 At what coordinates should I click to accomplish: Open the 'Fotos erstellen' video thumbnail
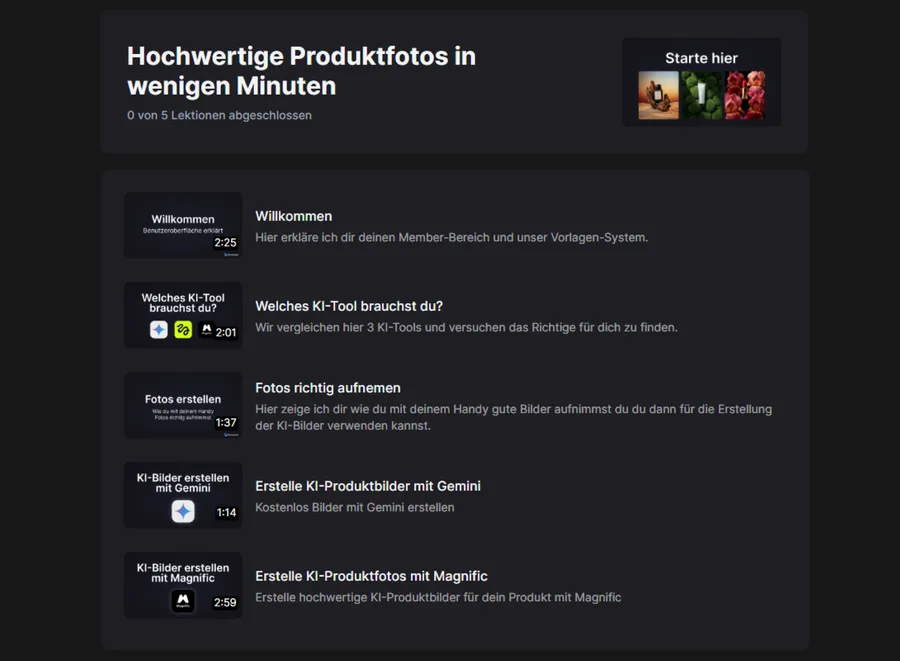(183, 405)
